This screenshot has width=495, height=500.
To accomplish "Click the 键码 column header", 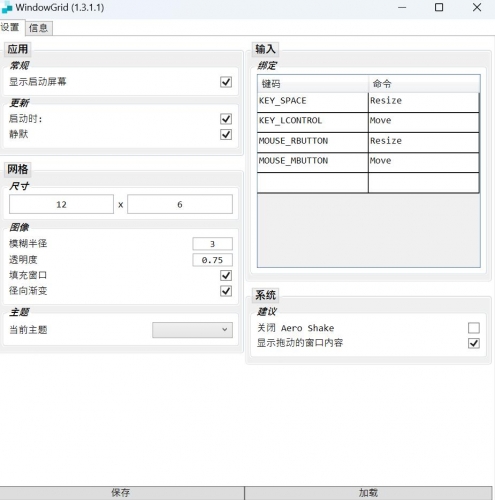I will [x=313, y=84].
